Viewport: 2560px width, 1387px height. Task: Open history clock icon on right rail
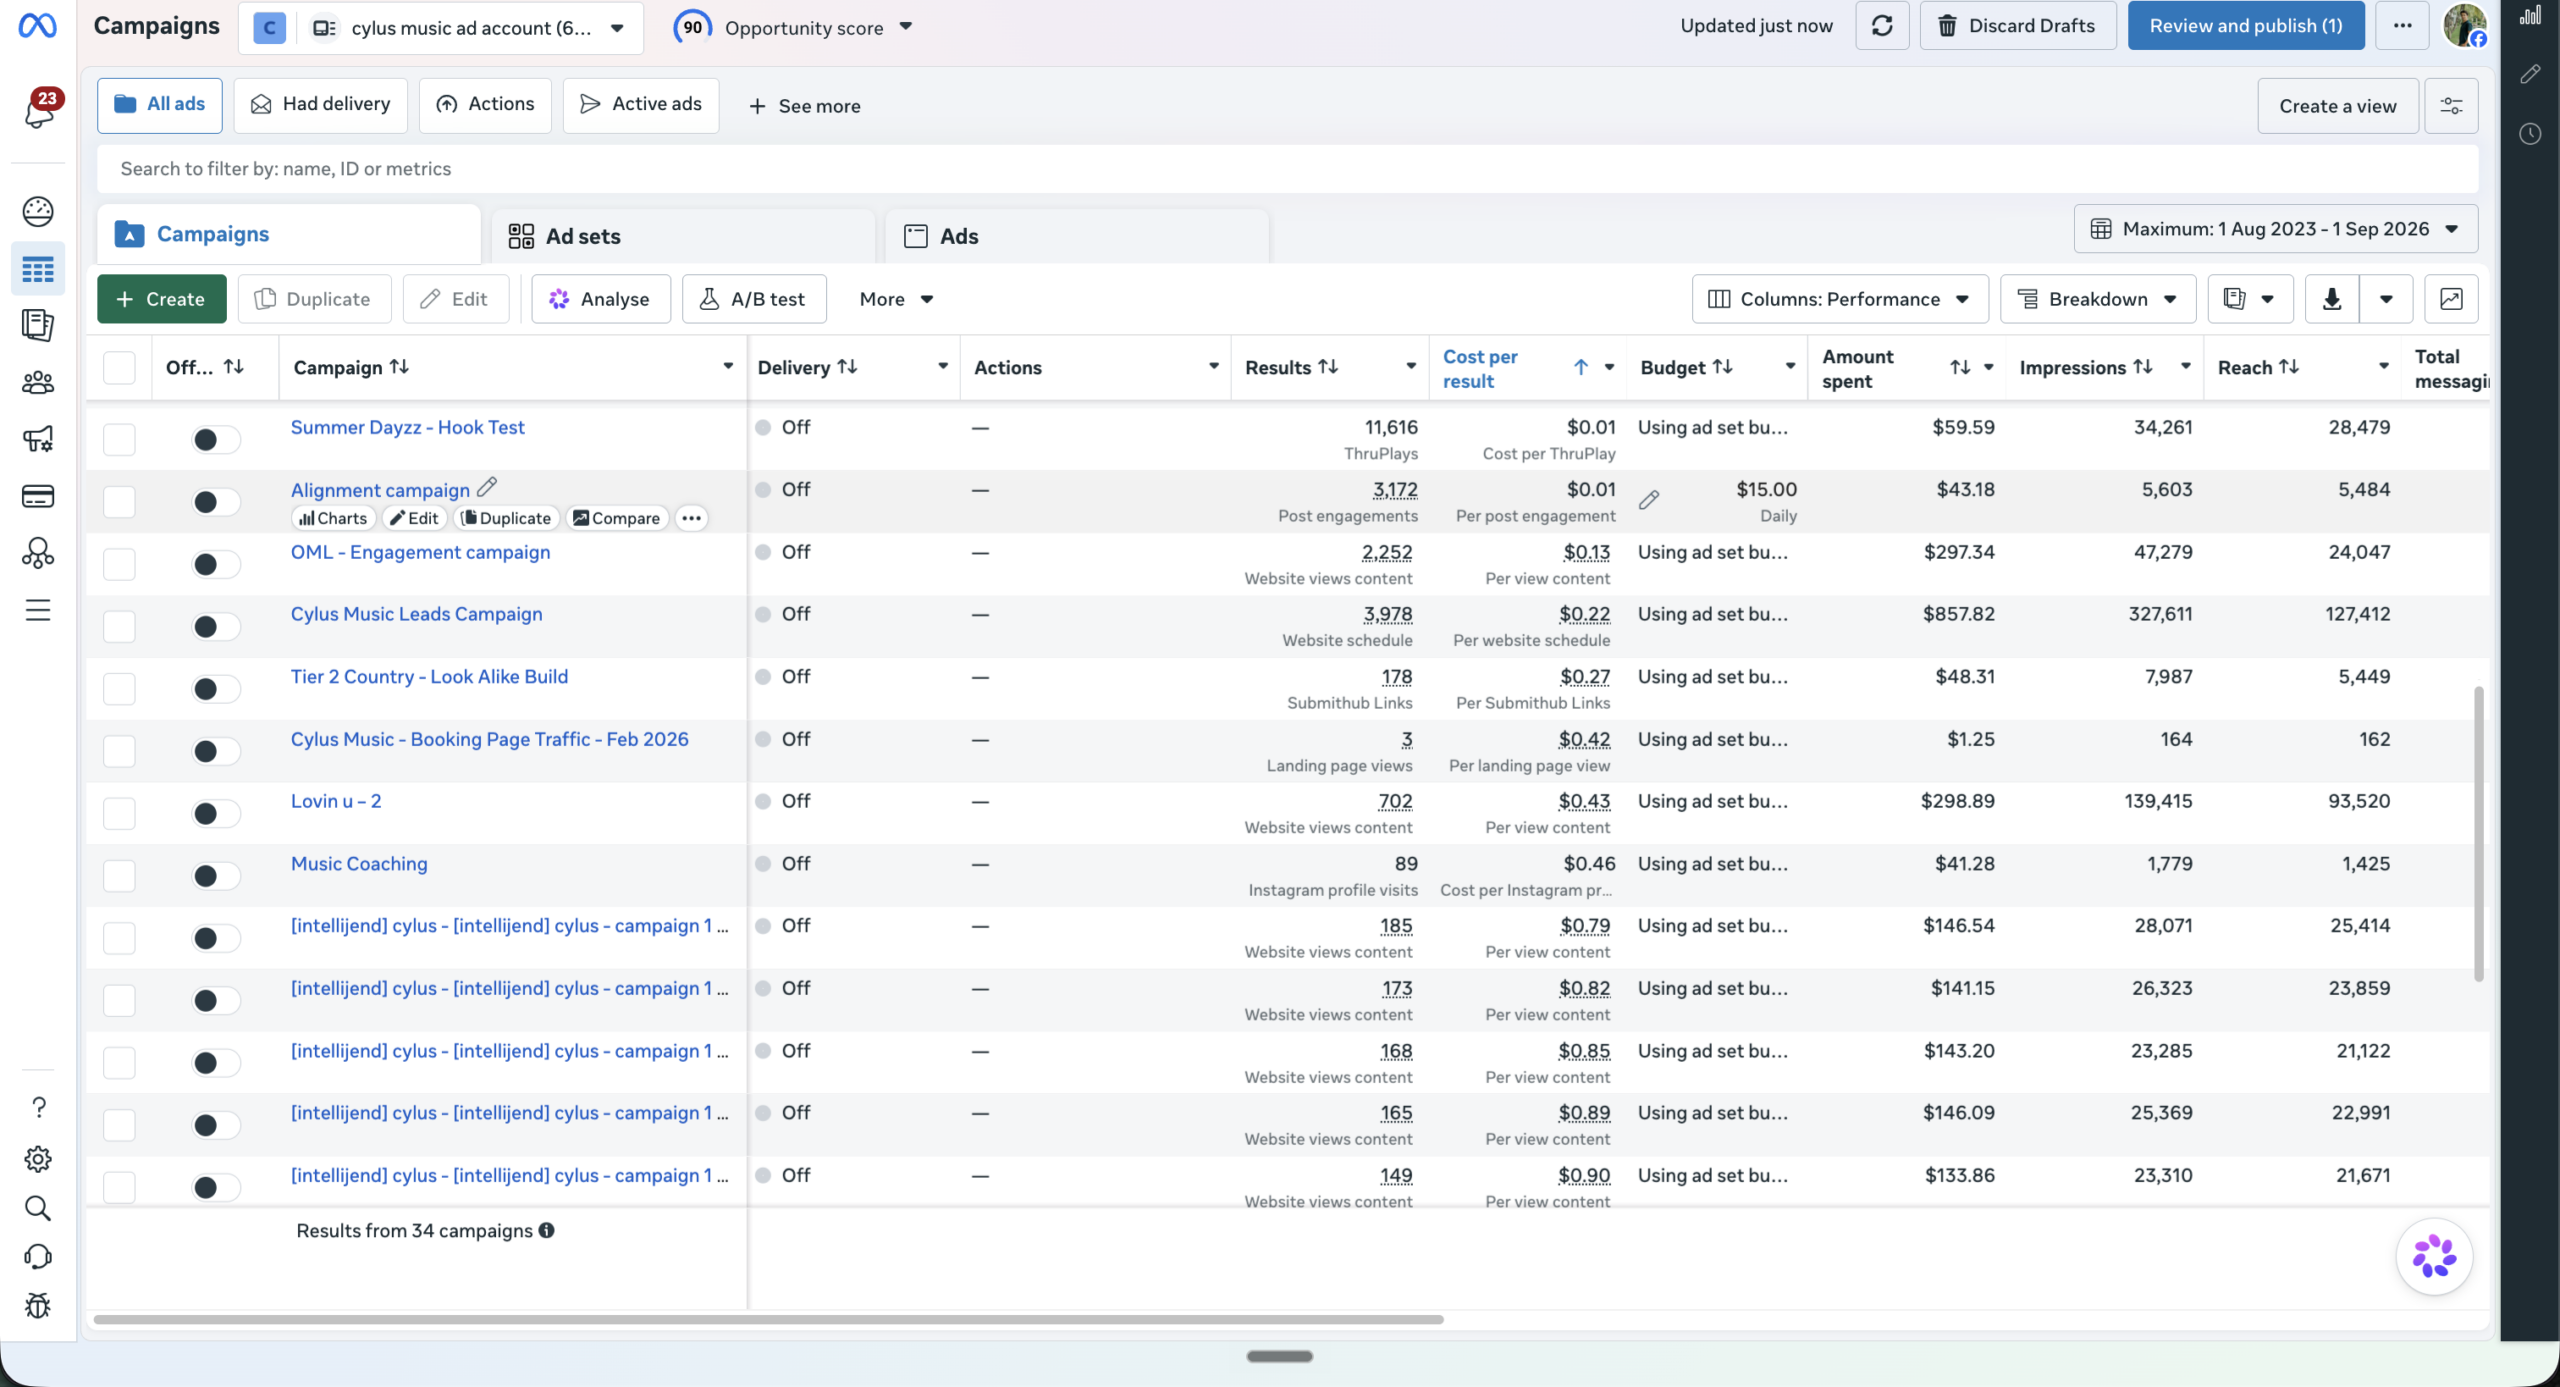tap(2530, 133)
